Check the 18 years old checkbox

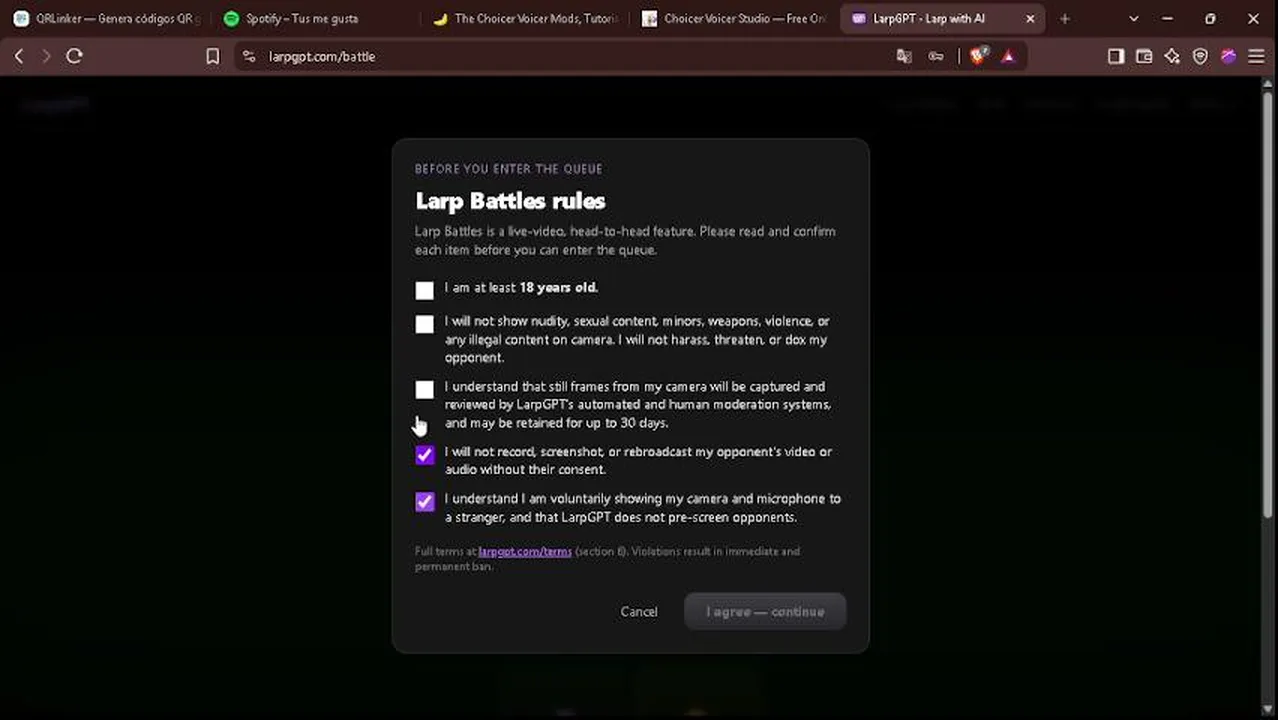(x=425, y=290)
